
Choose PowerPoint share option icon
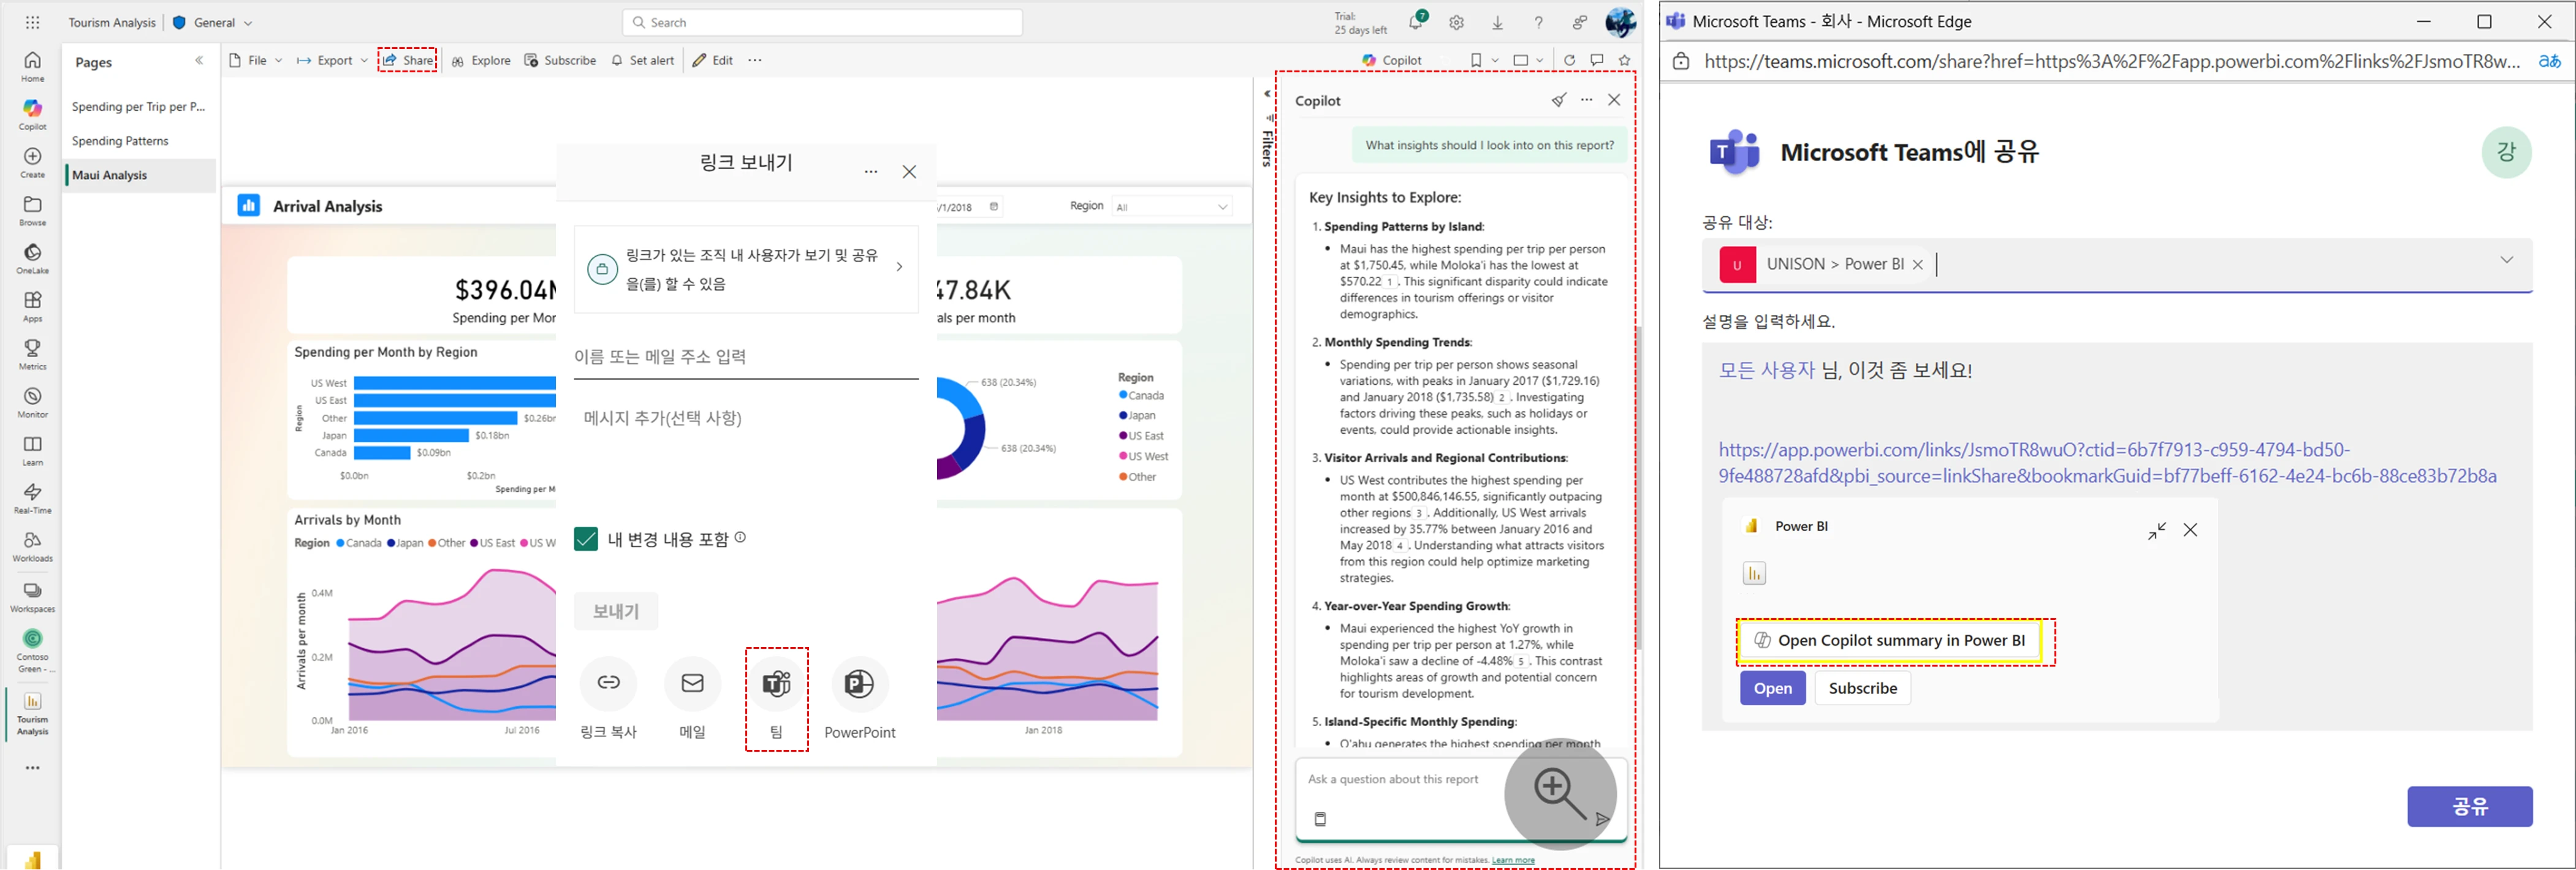[x=859, y=684]
